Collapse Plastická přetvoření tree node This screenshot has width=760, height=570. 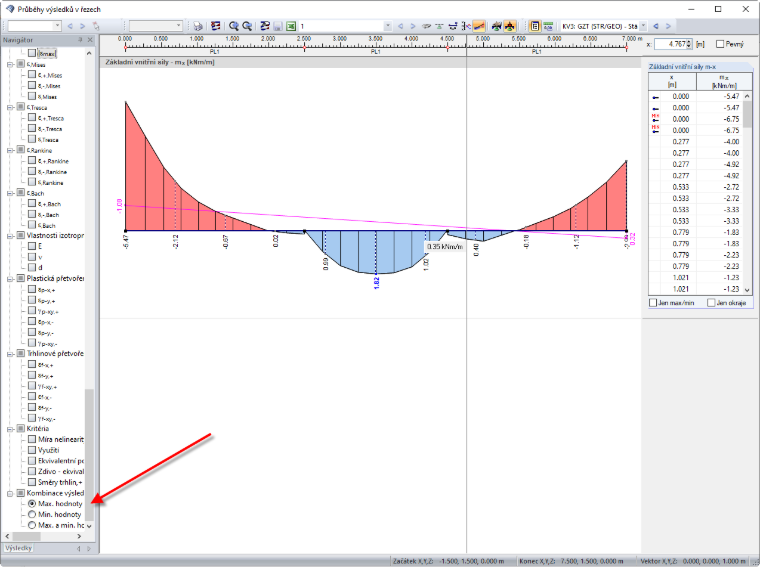click(10, 279)
